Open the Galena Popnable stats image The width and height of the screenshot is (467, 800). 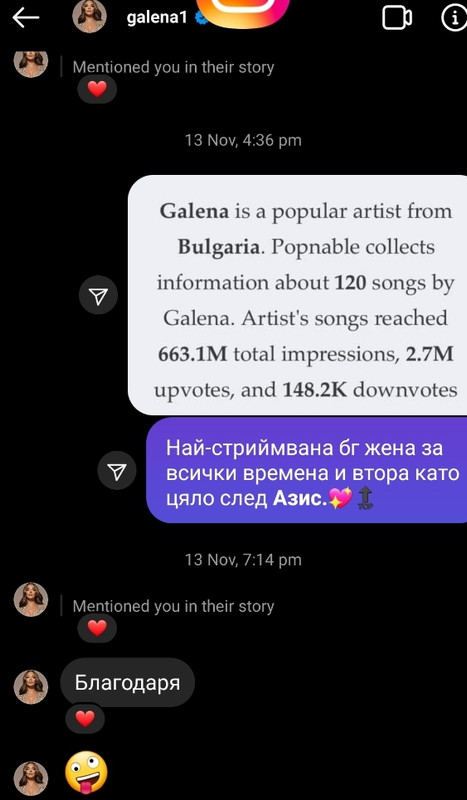tap(298, 295)
